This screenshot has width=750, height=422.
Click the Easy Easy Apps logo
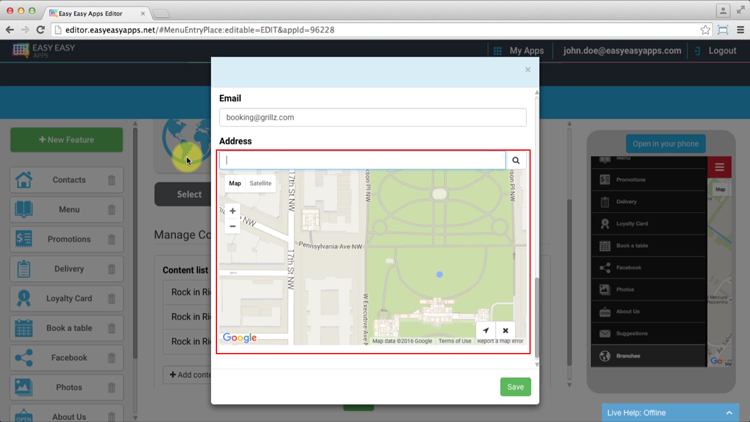coord(44,50)
